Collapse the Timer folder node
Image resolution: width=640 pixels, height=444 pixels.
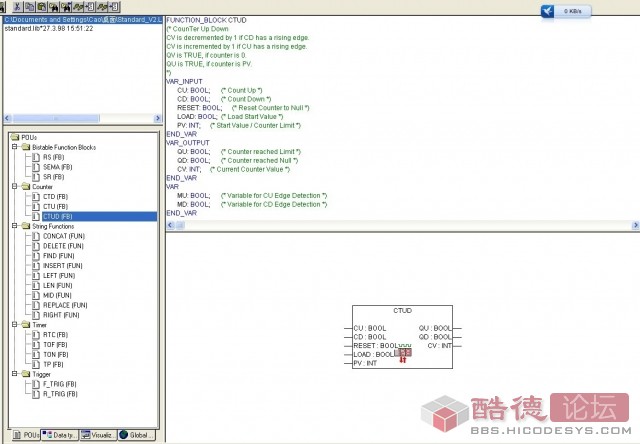point(14,324)
